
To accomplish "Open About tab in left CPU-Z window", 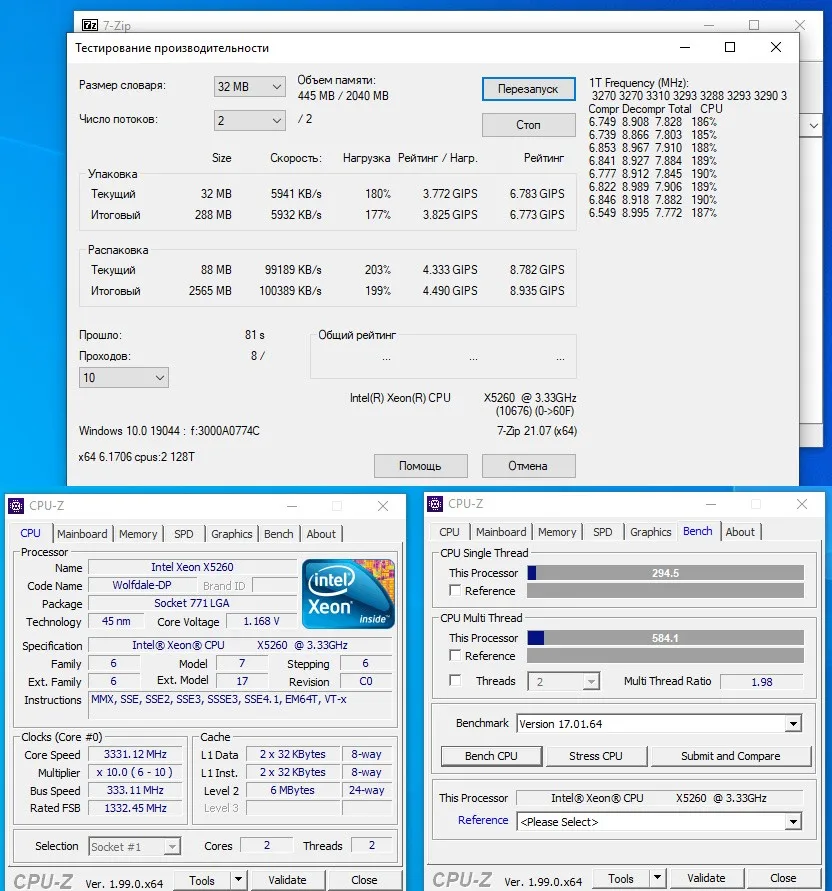I will [321, 534].
